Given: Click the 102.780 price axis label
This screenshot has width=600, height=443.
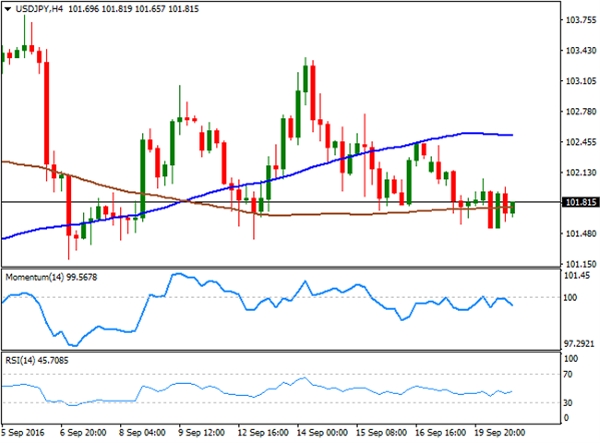Looking at the screenshot, I should [581, 111].
